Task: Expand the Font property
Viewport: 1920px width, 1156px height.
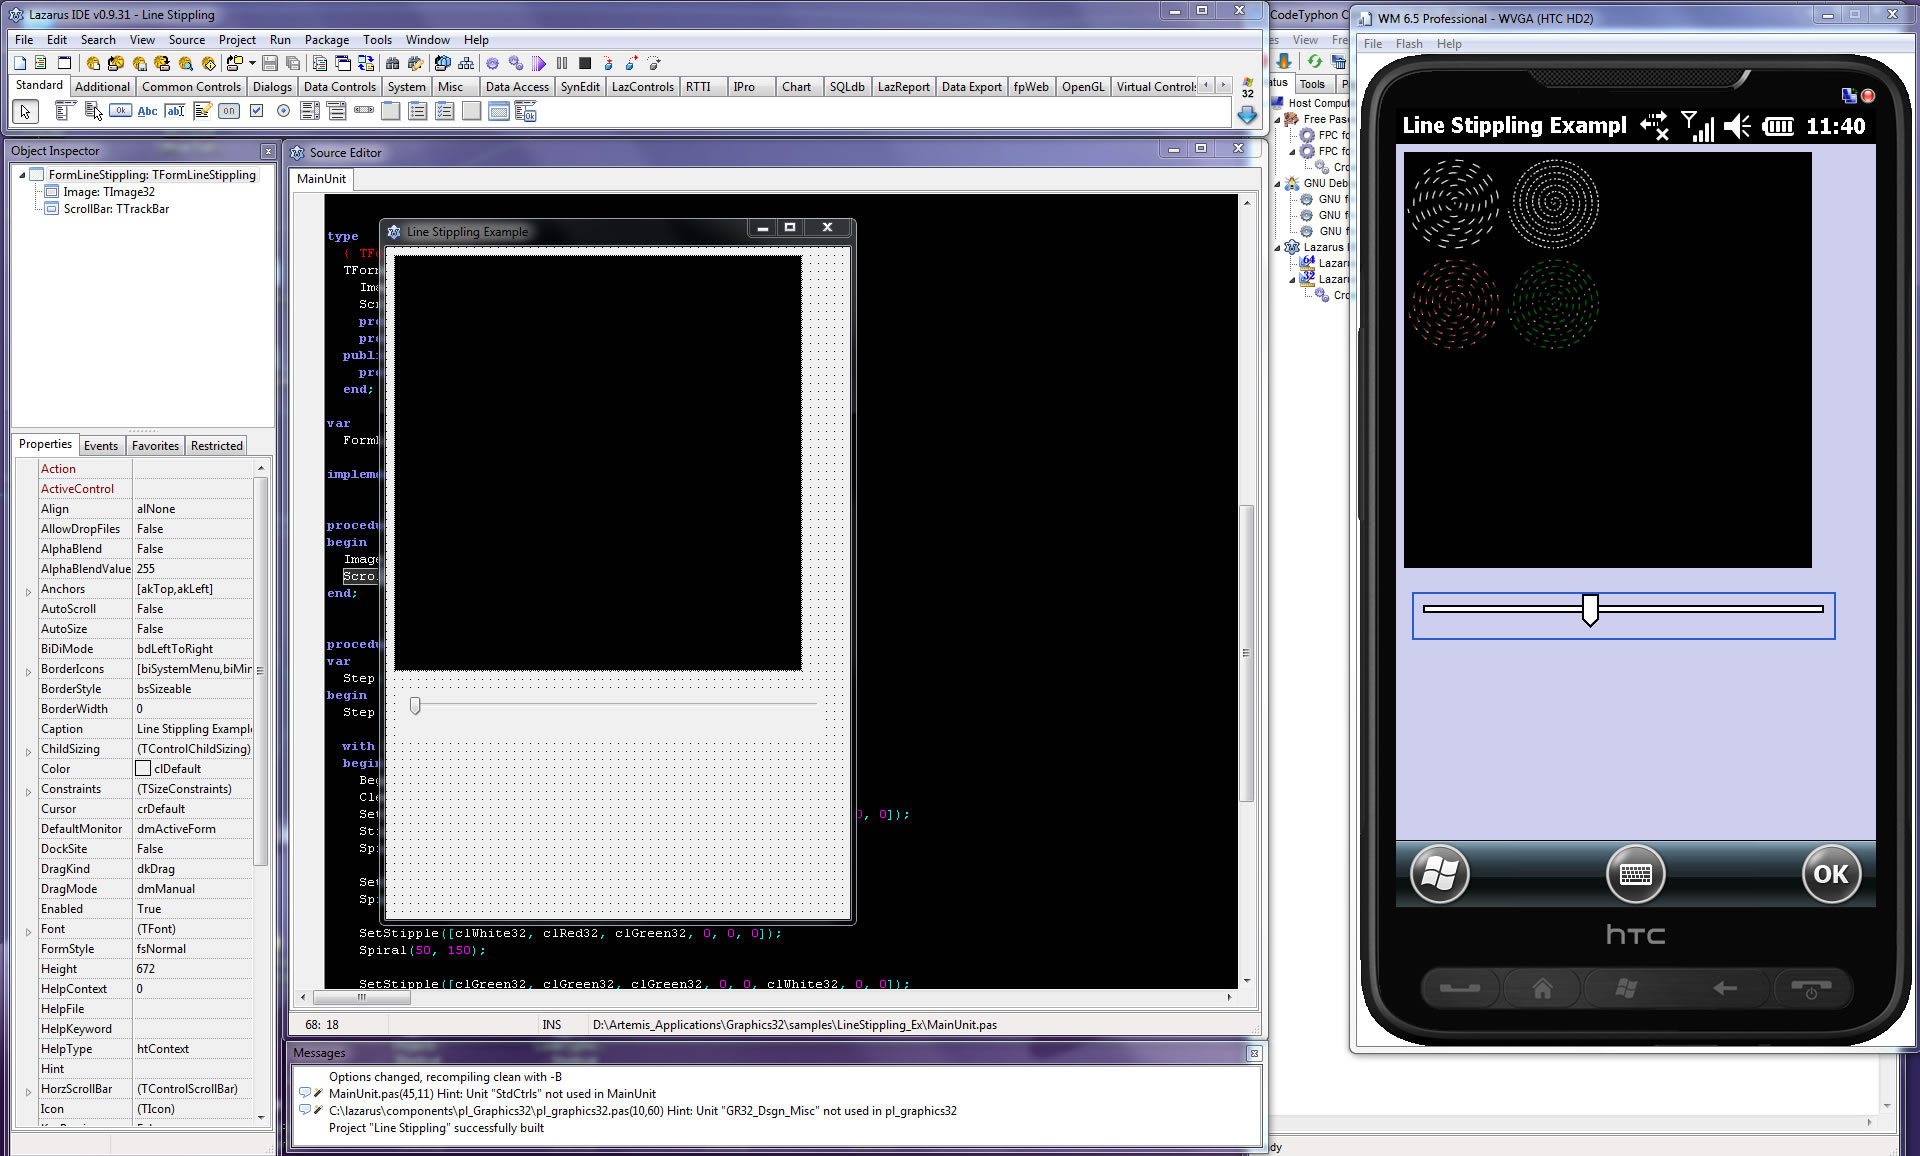Action: click(28, 931)
